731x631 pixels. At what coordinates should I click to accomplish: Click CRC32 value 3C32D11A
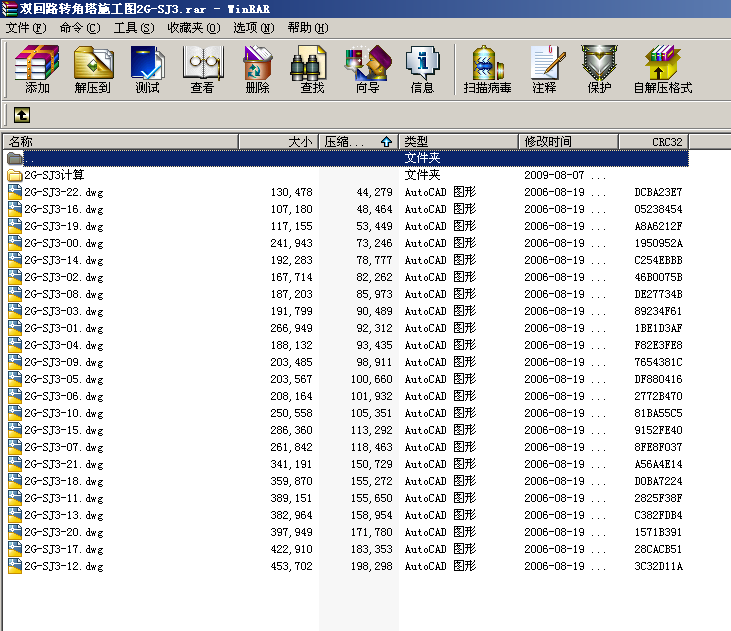(x=658, y=566)
